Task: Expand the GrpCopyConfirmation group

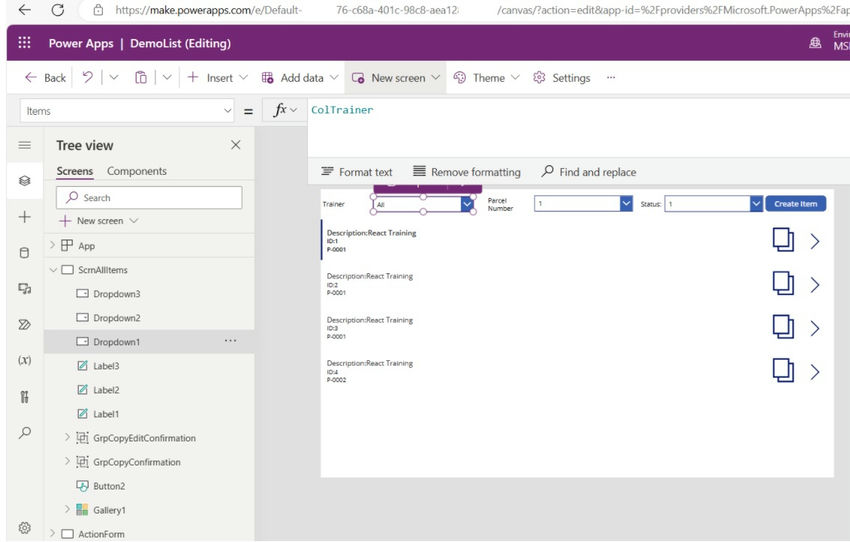Action: tap(67, 461)
